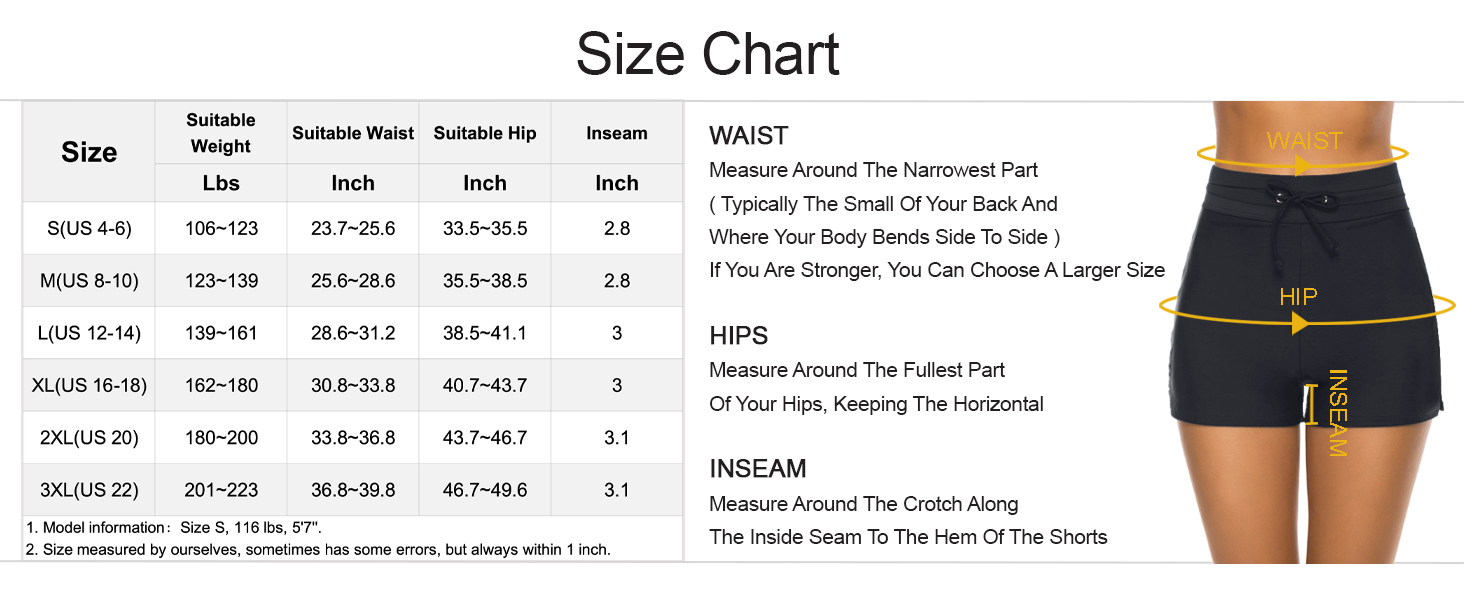Select the Suitable Weight column header

pos(221,133)
